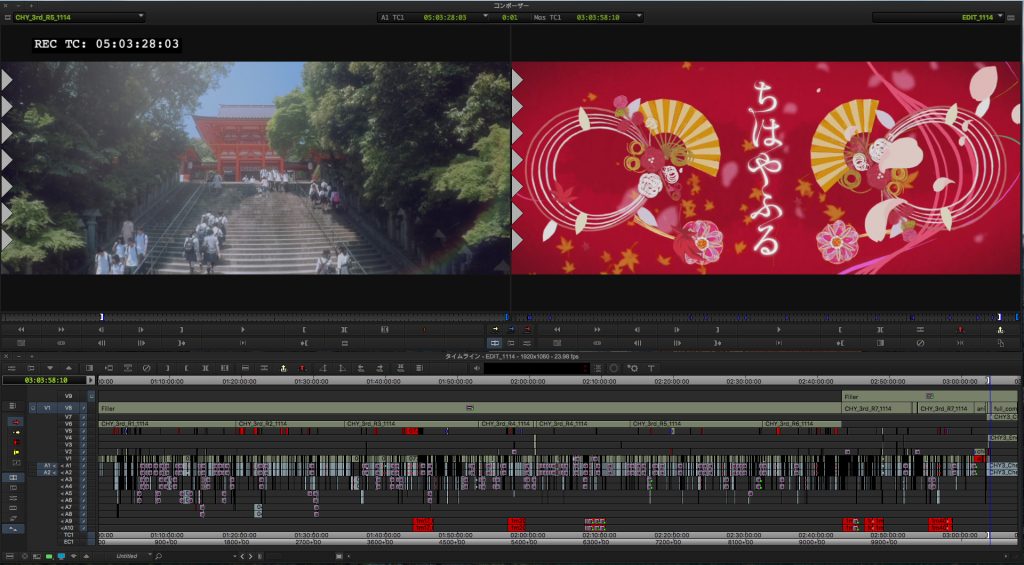The height and width of the screenshot is (565, 1024).
Task: Open Title tool T icon in timeline toolbar
Action: (651, 368)
